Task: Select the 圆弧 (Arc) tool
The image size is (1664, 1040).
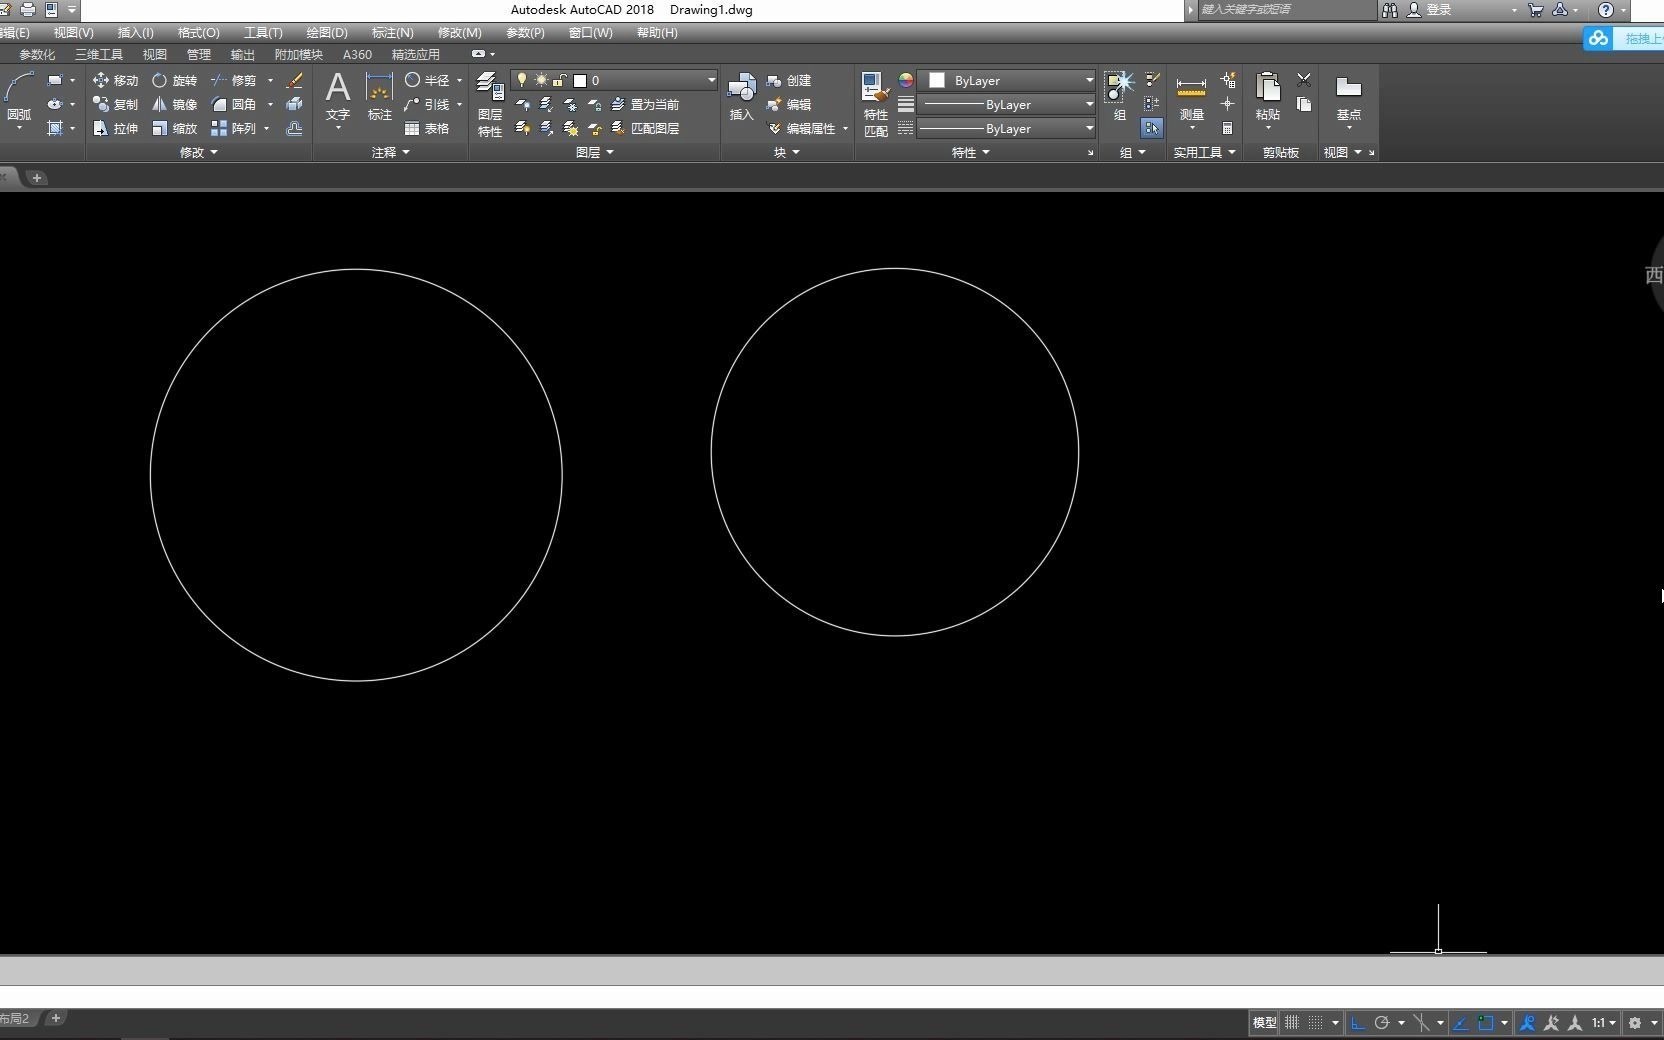Action: coord(18,96)
